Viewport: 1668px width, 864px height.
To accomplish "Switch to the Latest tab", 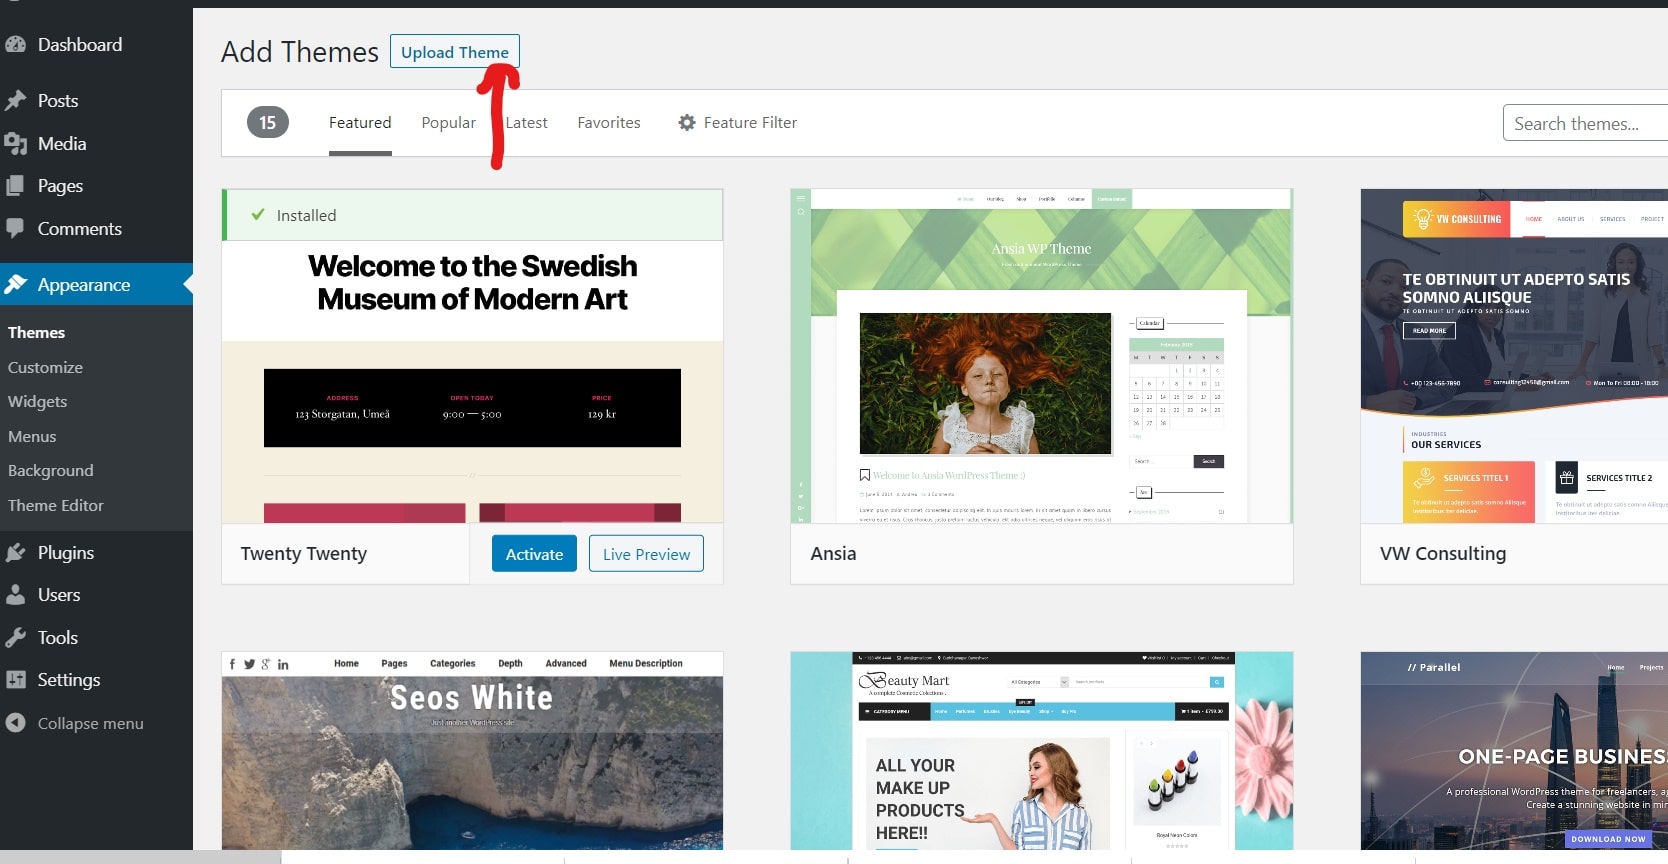I will click(527, 123).
